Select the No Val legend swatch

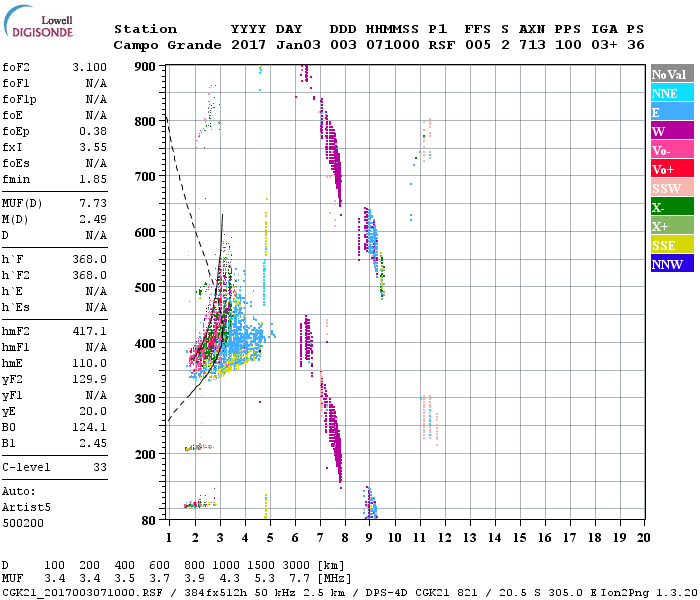672,74
